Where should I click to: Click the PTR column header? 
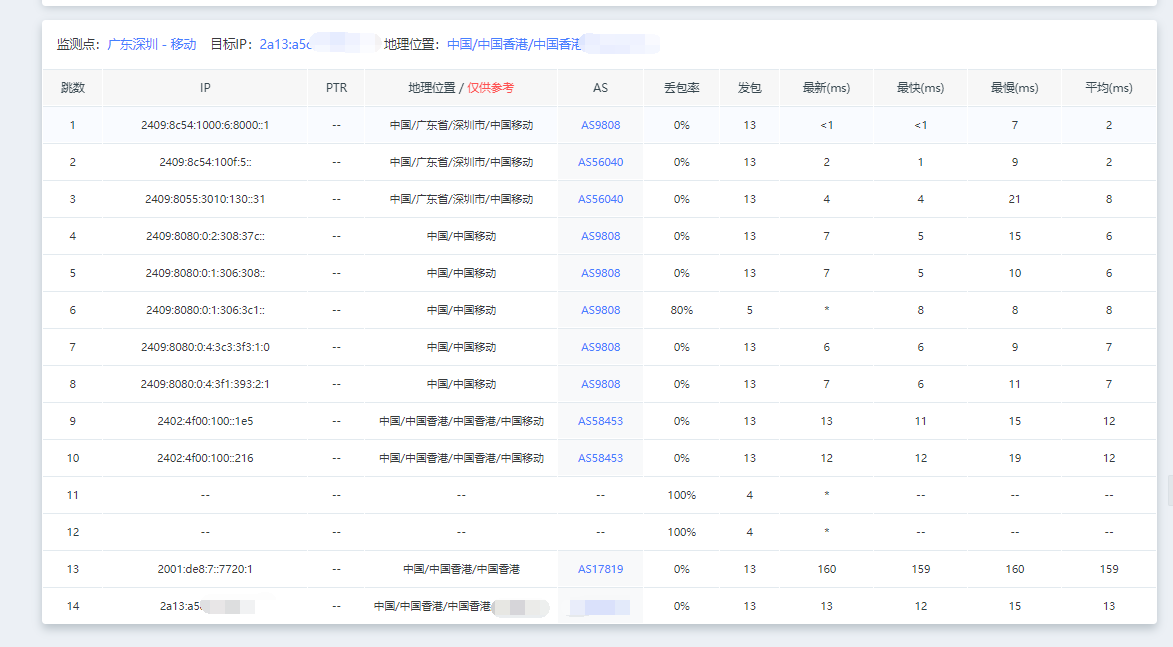[336, 88]
